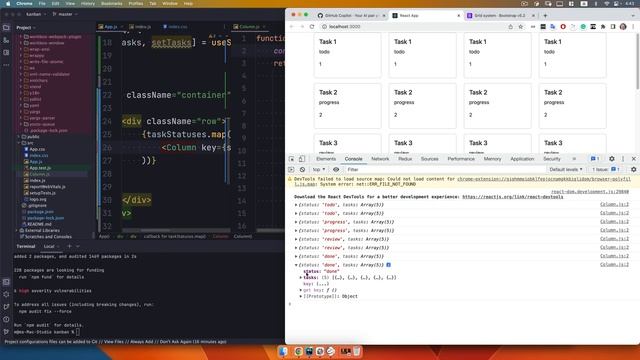The height and width of the screenshot is (360, 640).
Task: Open Chrome from the Dock
Action: (x=298, y=351)
